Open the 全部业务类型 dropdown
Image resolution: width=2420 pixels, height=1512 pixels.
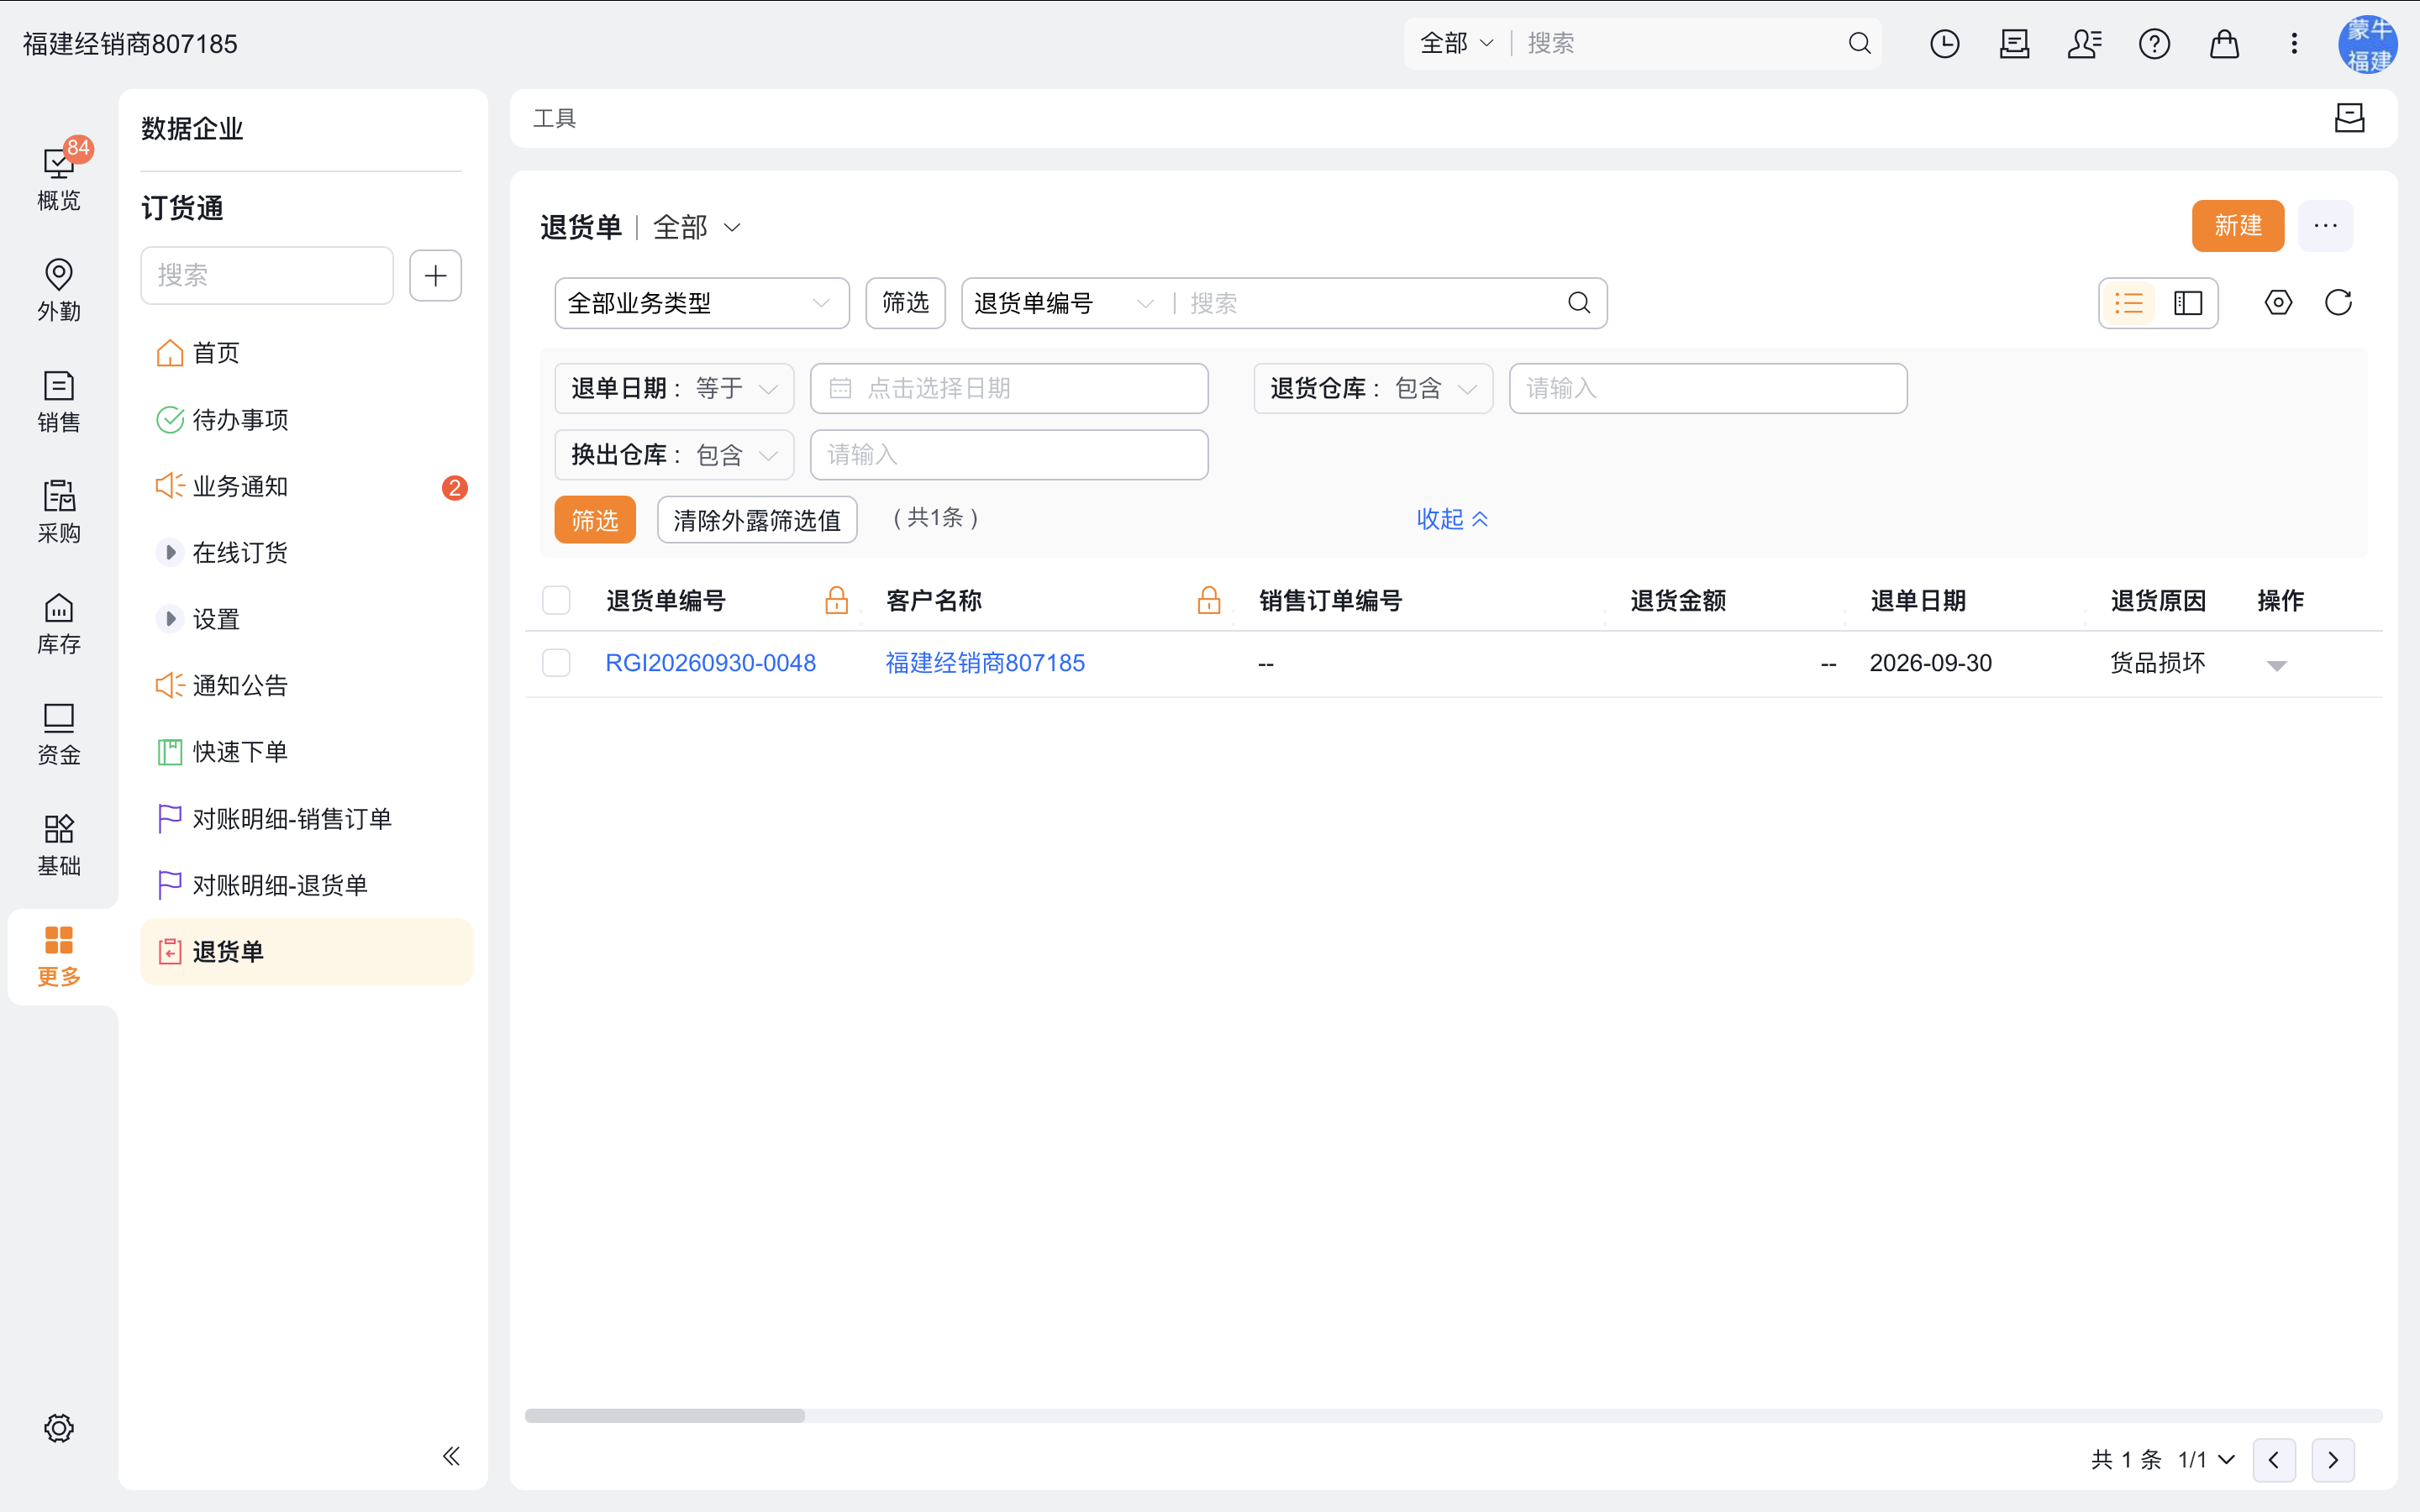[702, 303]
